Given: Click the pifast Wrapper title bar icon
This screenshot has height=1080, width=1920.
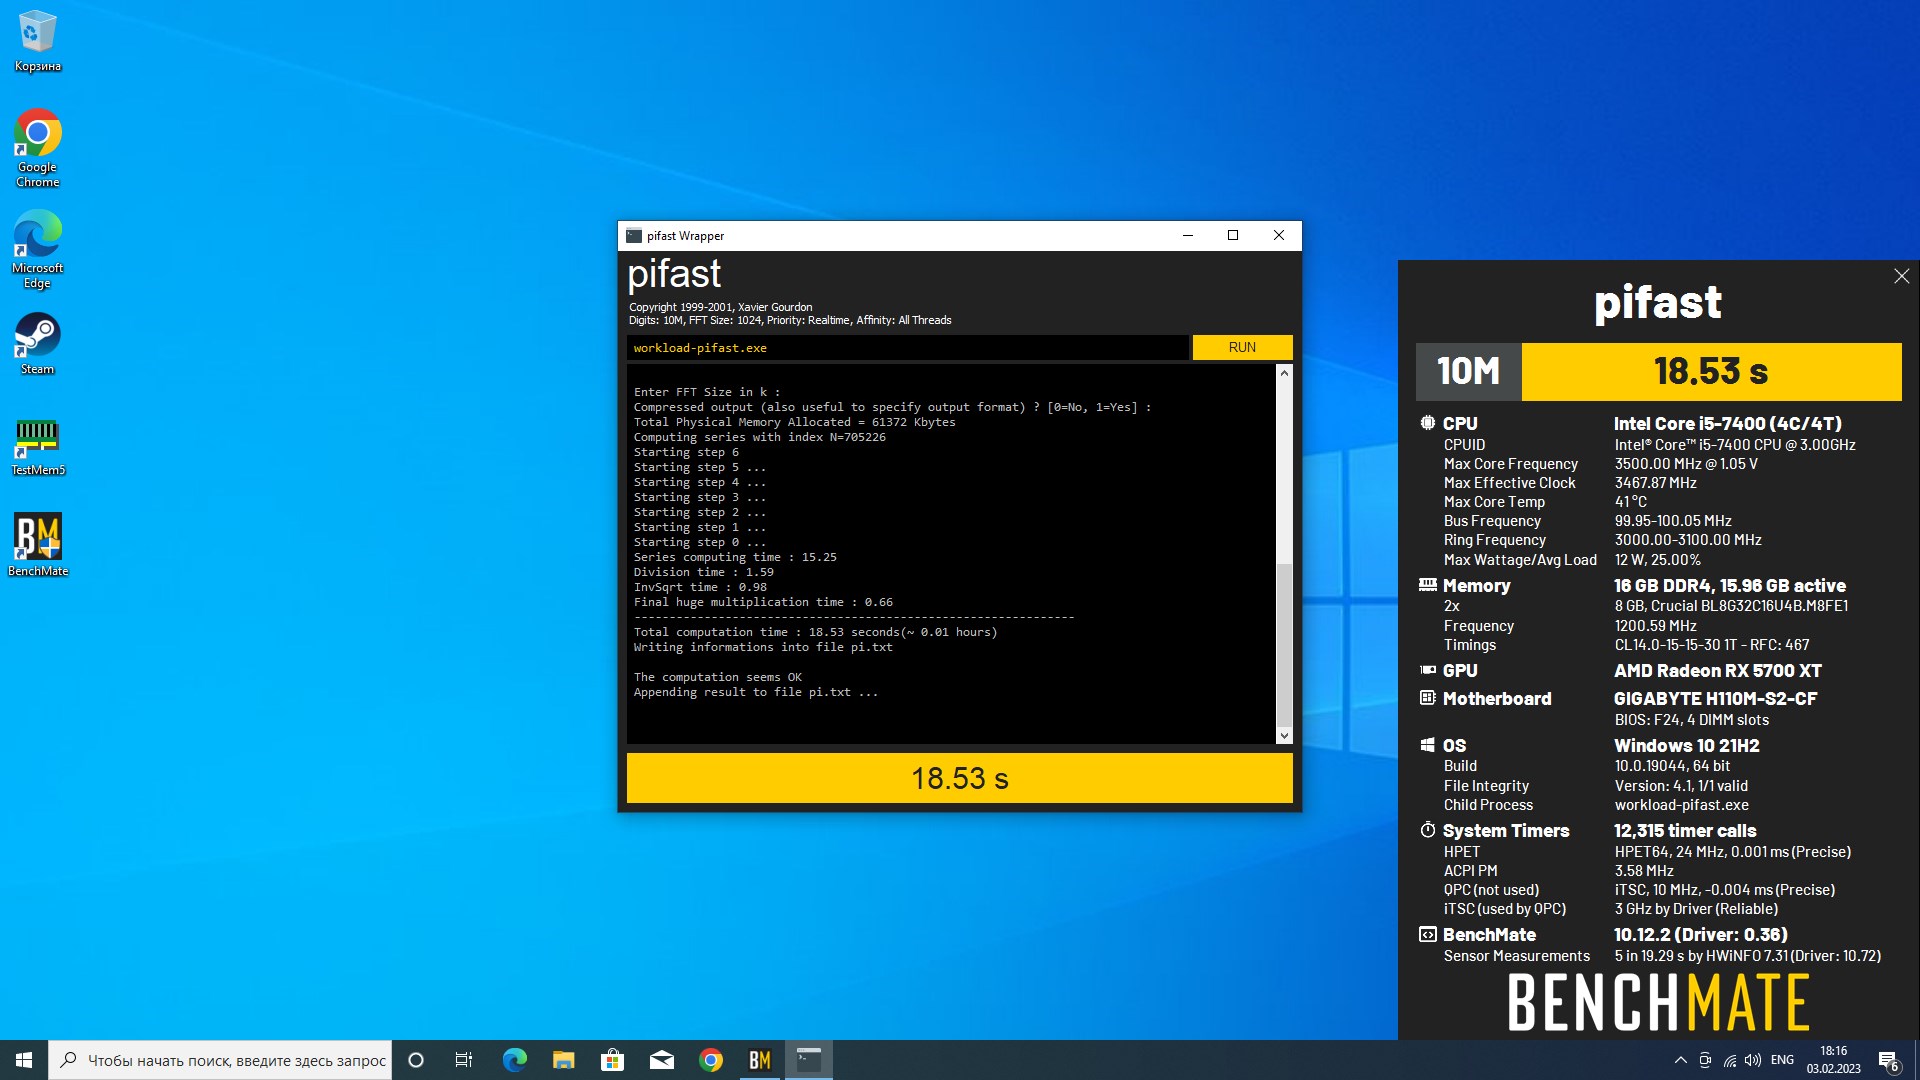Looking at the screenshot, I should 633,236.
